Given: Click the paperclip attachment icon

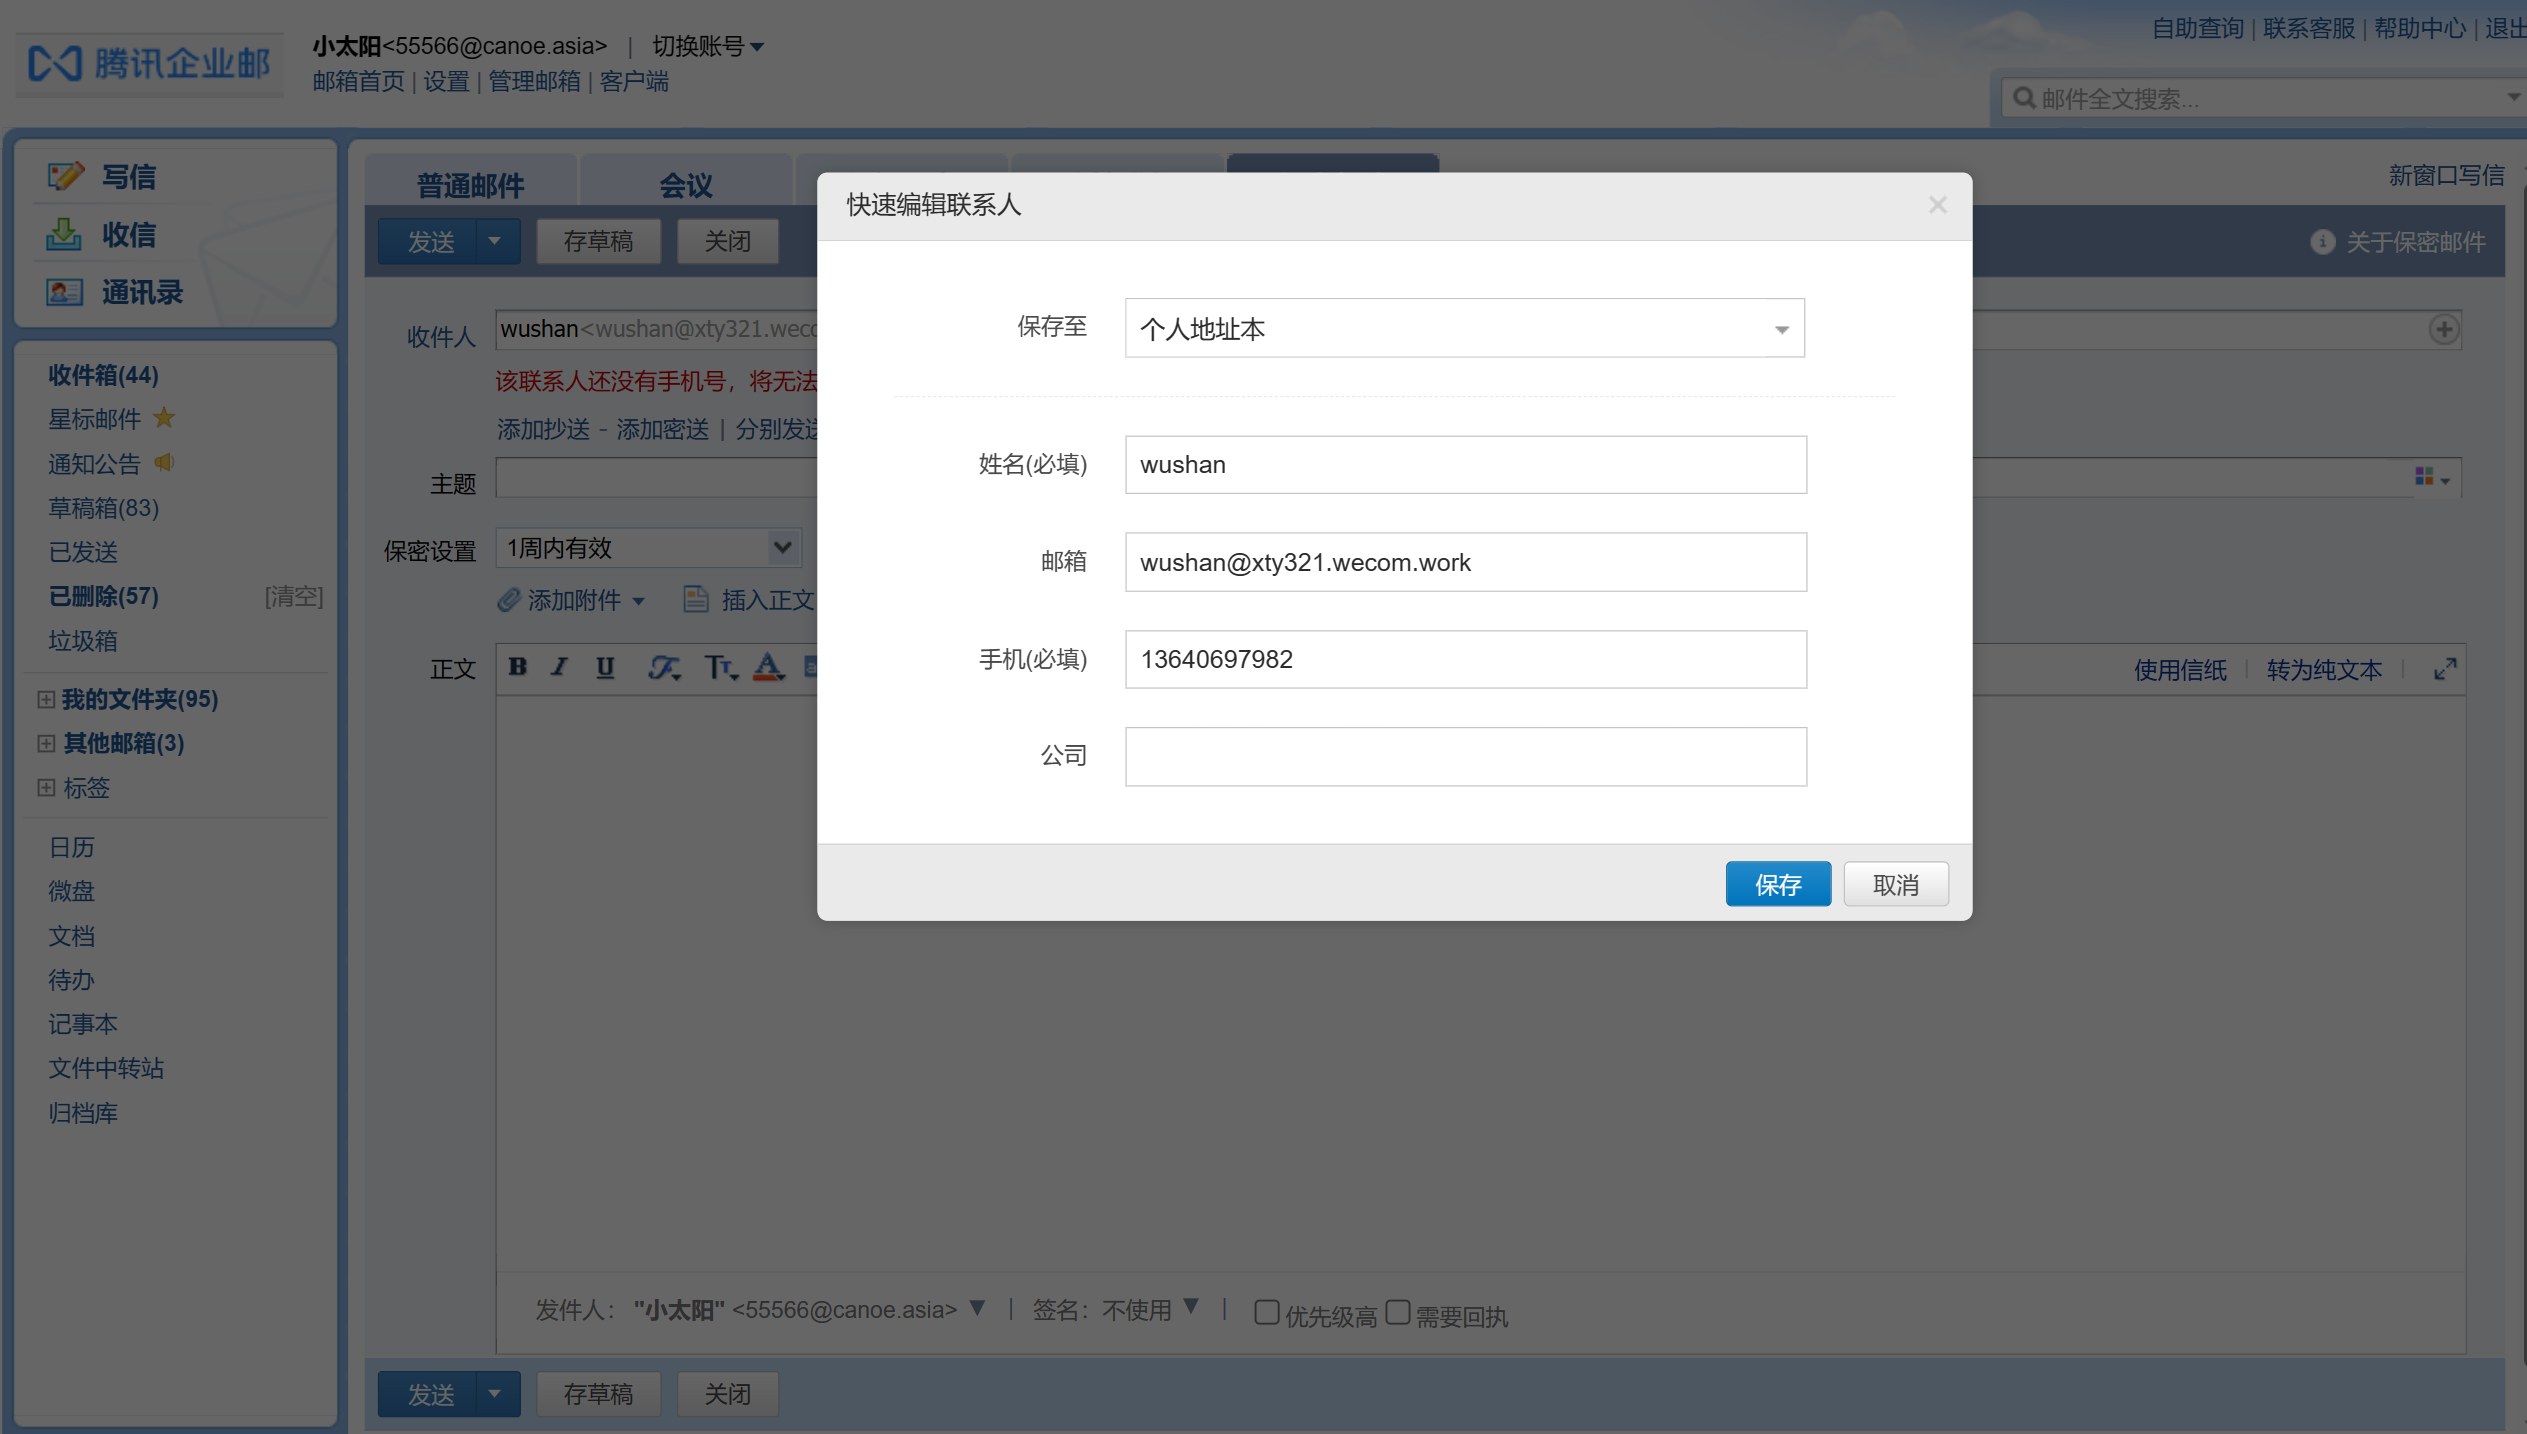Looking at the screenshot, I should tap(509, 600).
